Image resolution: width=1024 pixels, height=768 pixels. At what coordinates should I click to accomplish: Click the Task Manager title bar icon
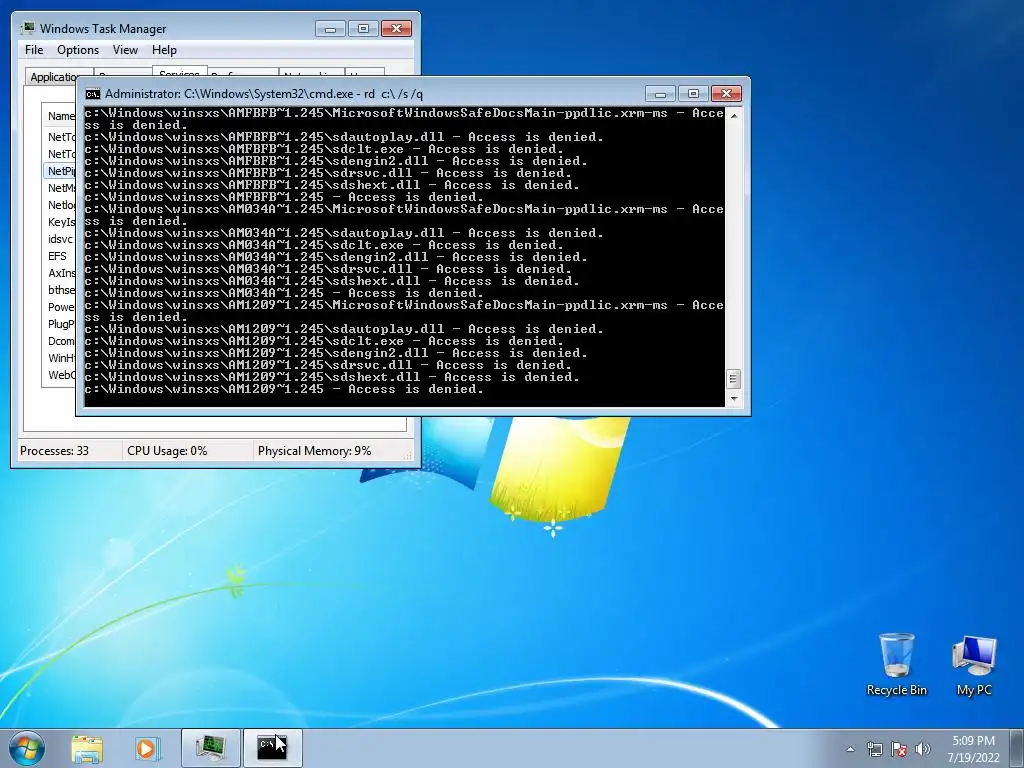pos(27,28)
